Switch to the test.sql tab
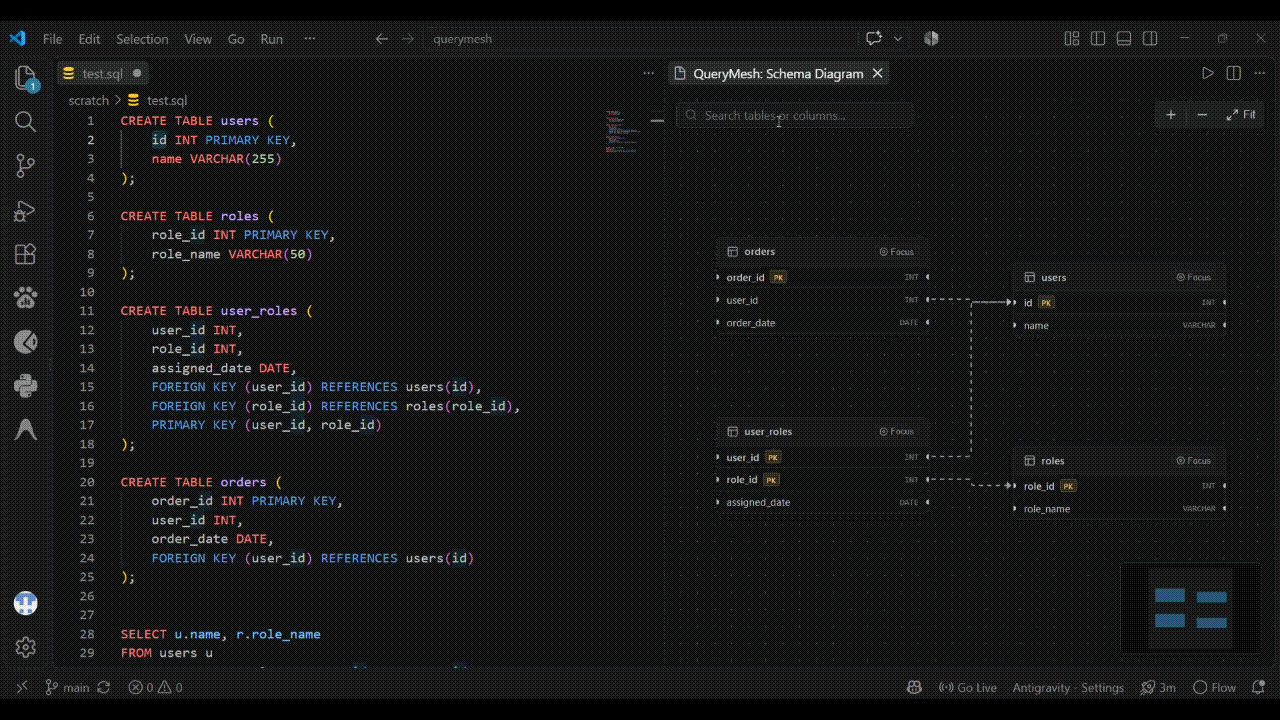The width and height of the screenshot is (1280, 720). tap(103, 73)
